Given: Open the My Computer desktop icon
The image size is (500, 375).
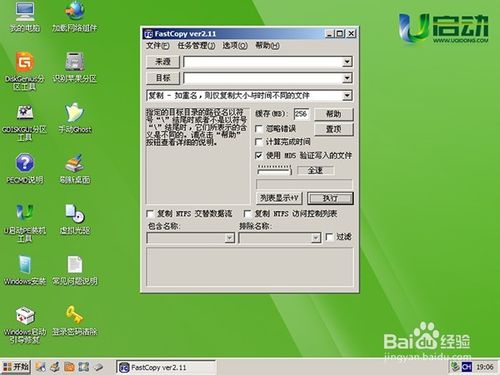Looking at the screenshot, I should pyautogui.click(x=25, y=17).
